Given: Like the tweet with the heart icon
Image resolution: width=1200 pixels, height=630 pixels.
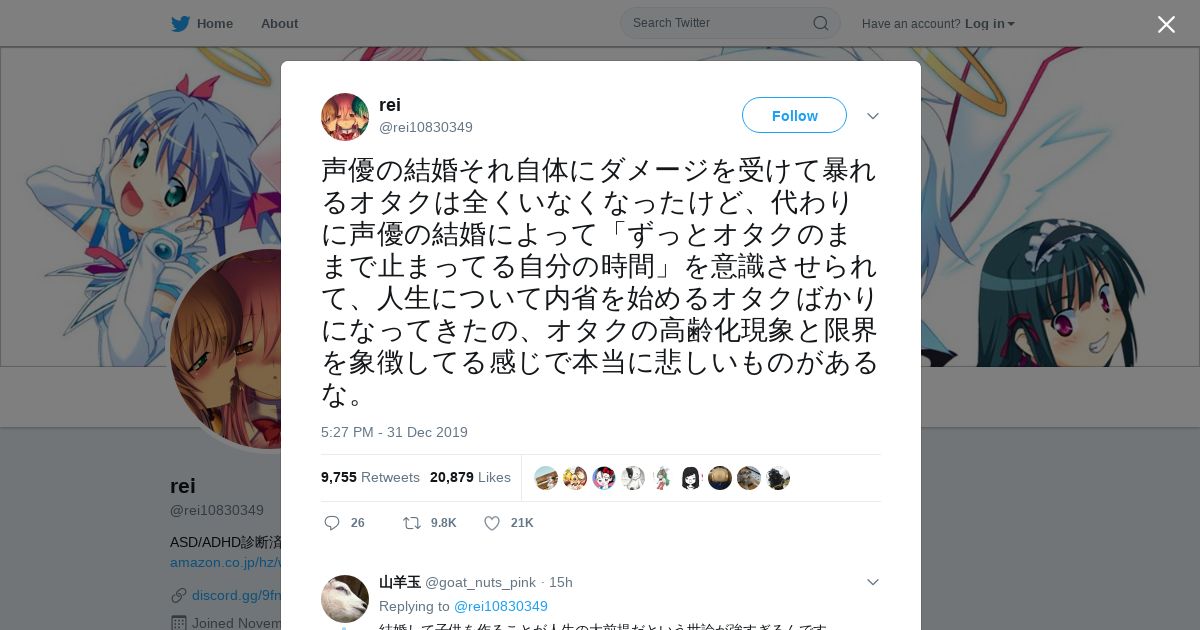Looking at the screenshot, I should click(492, 523).
